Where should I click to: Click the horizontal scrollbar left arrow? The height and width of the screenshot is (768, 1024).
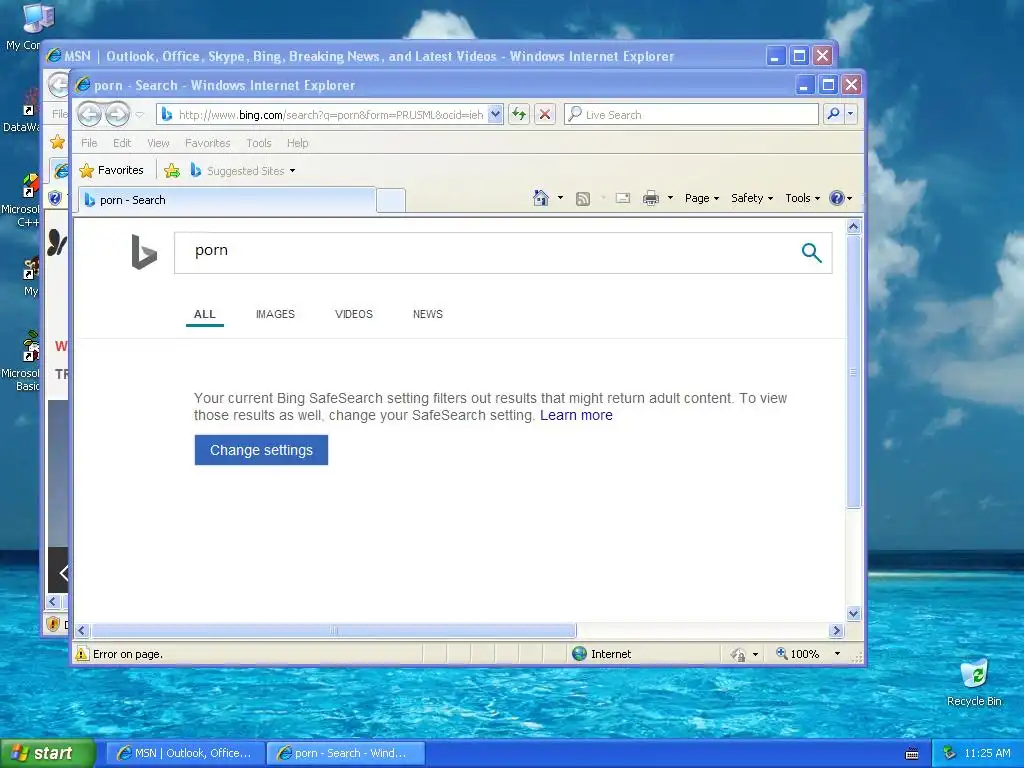click(82, 630)
